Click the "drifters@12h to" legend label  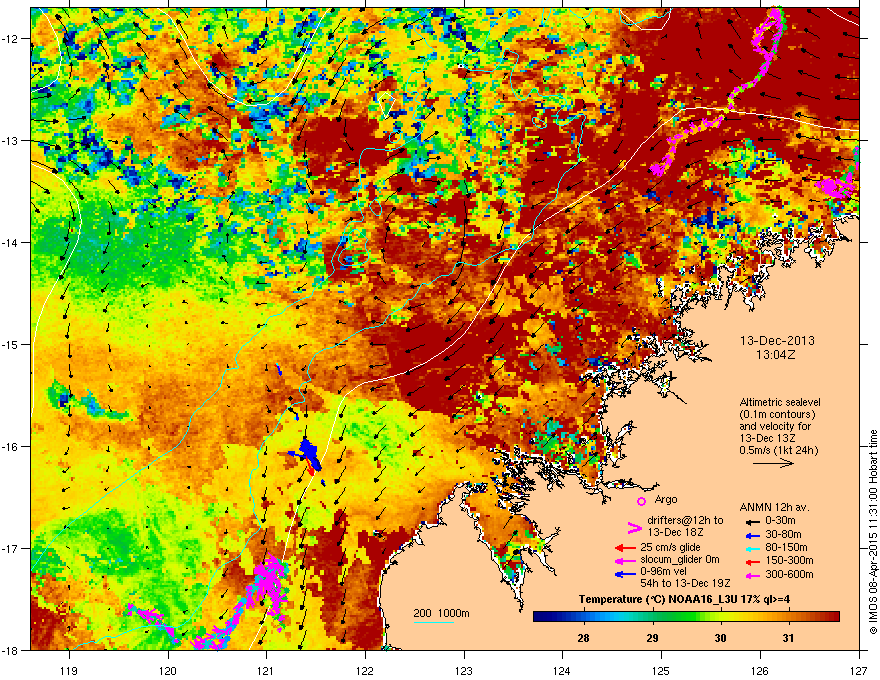click(x=685, y=520)
